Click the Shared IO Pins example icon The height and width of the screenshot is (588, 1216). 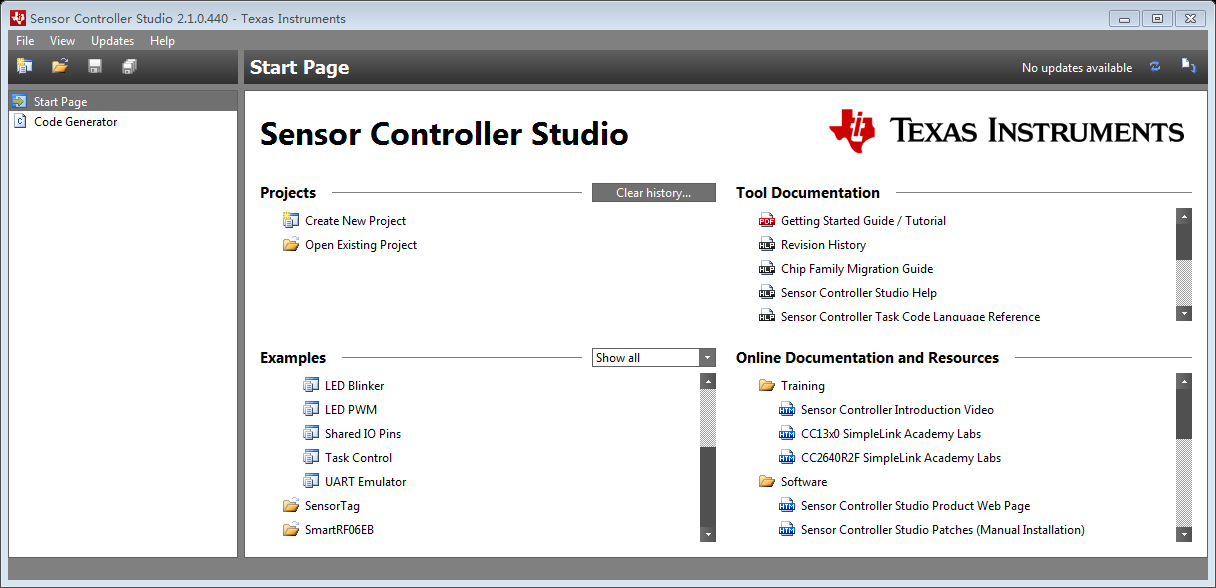tap(311, 433)
